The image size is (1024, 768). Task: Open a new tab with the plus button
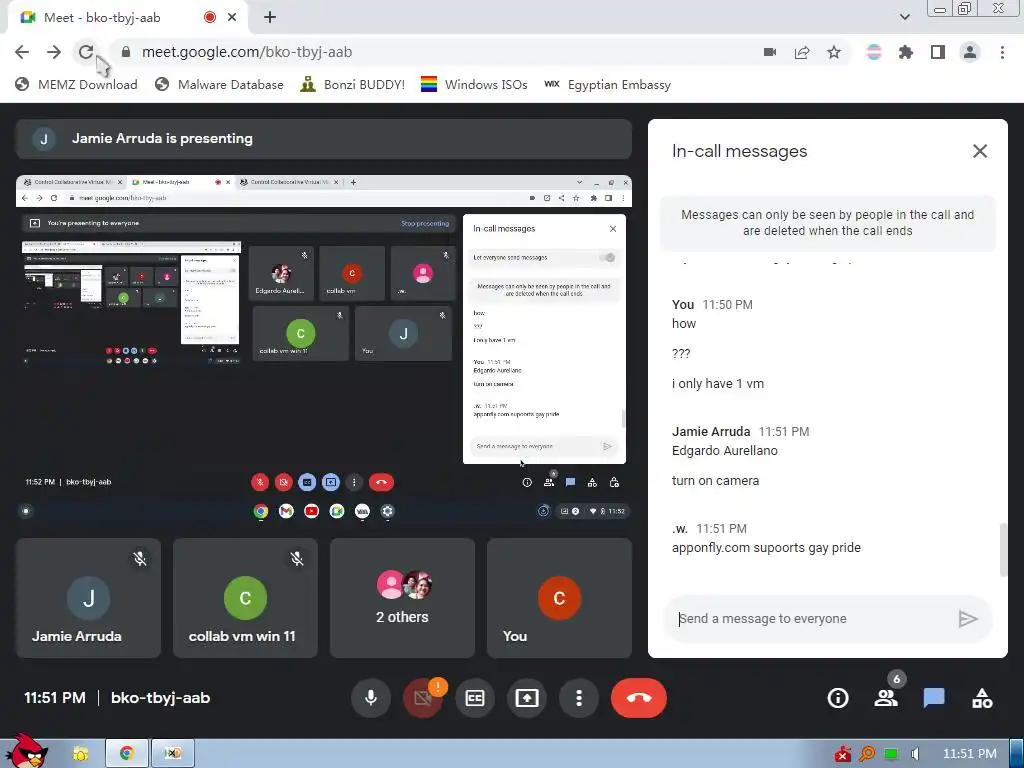tap(270, 18)
